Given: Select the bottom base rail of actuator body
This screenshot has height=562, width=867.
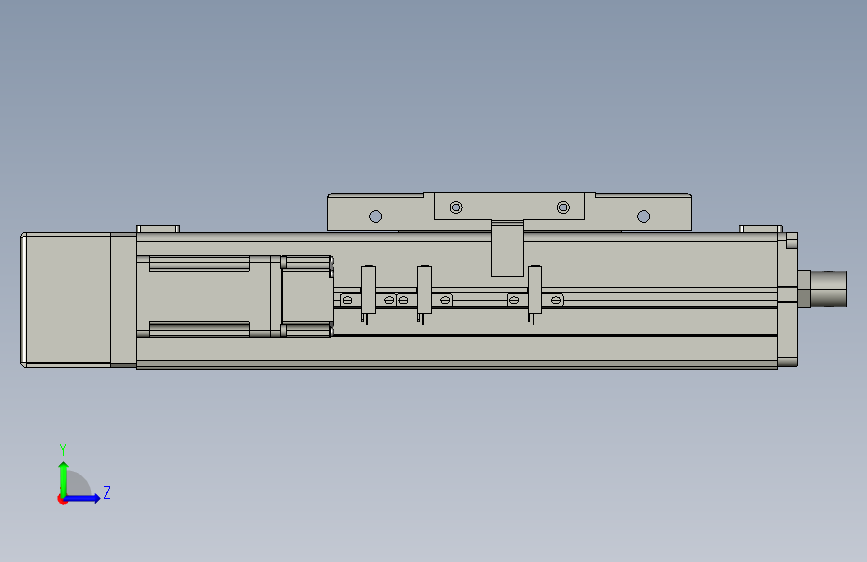Looking at the screenshot, I should tap(457, 352).
